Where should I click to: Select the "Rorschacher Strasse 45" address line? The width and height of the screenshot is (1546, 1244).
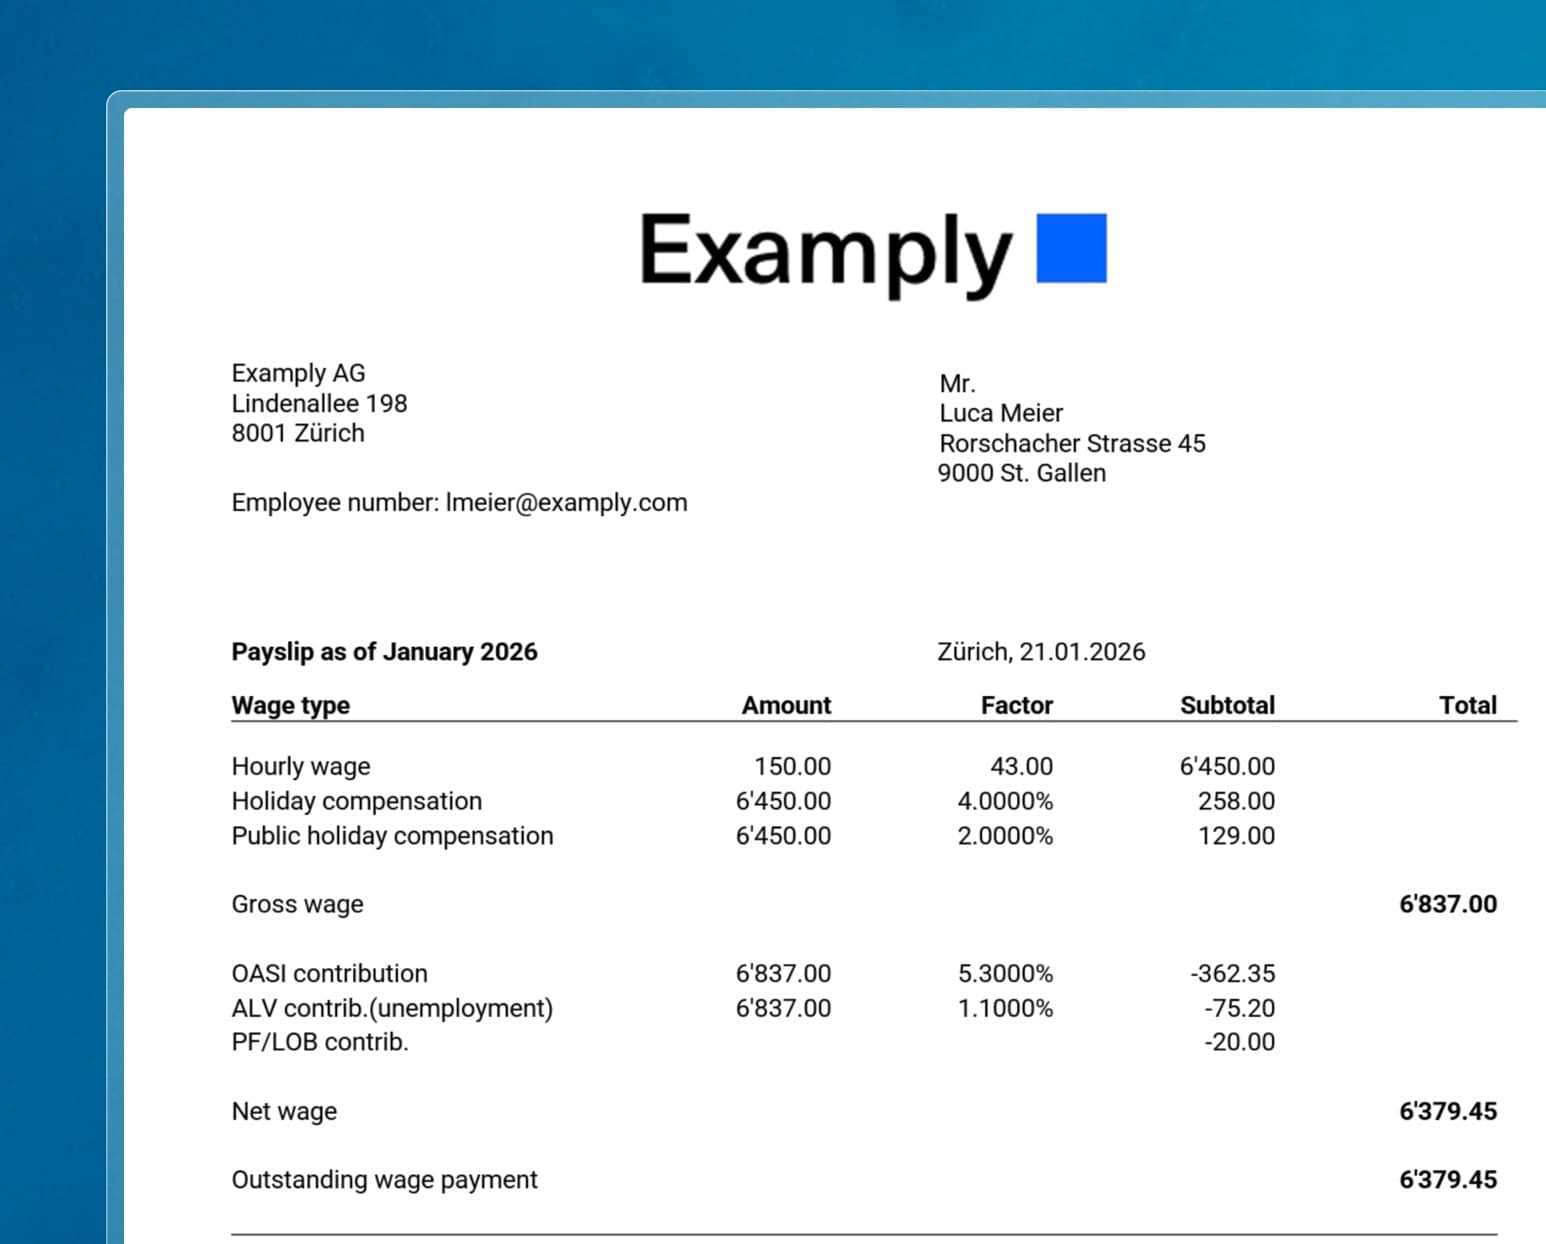(x=1072, y=443)
